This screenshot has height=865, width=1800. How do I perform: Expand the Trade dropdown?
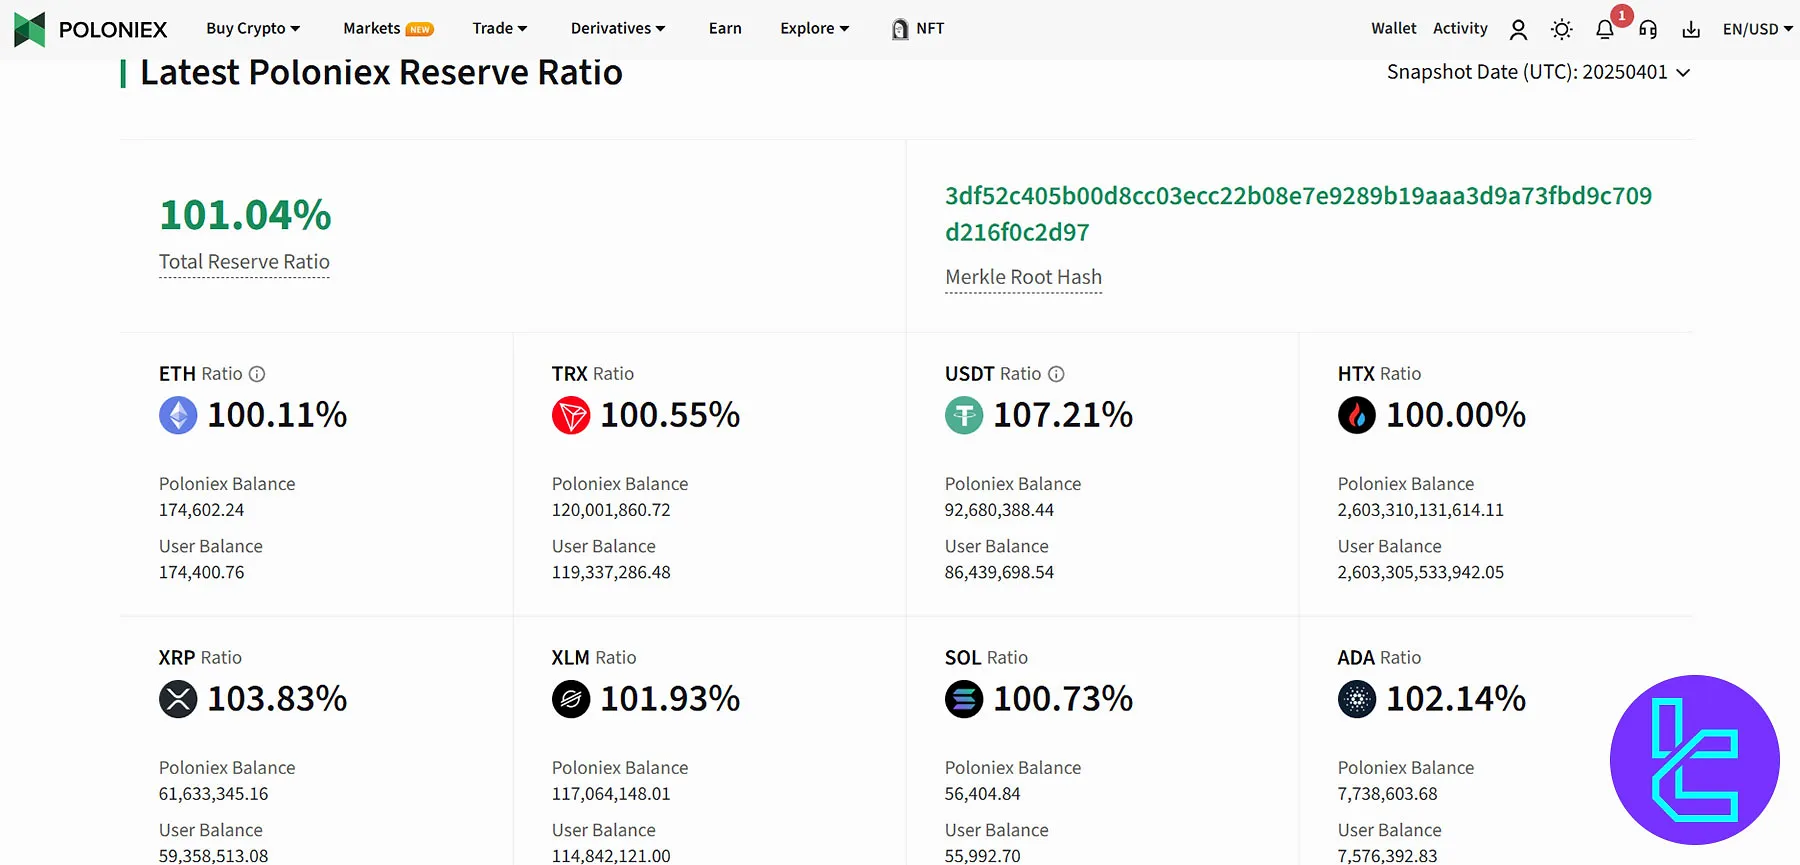[500, 29]
